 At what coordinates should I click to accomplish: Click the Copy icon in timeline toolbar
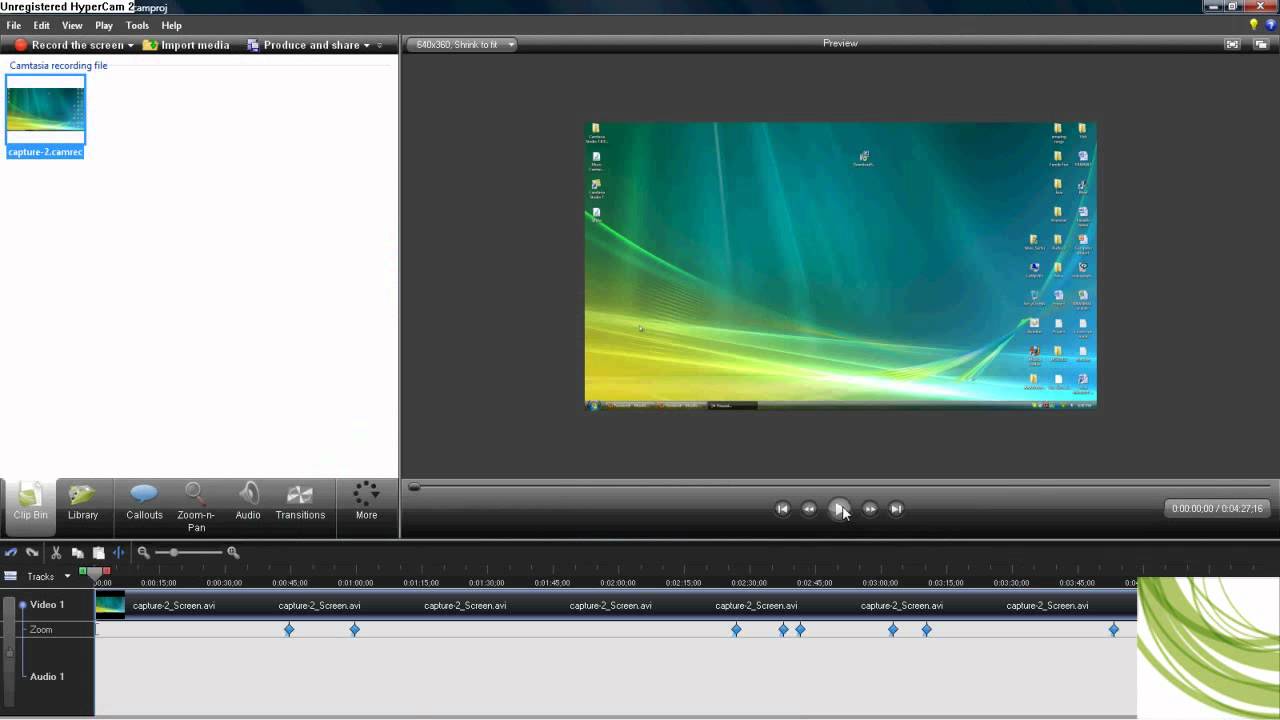[x=77, y=552]
